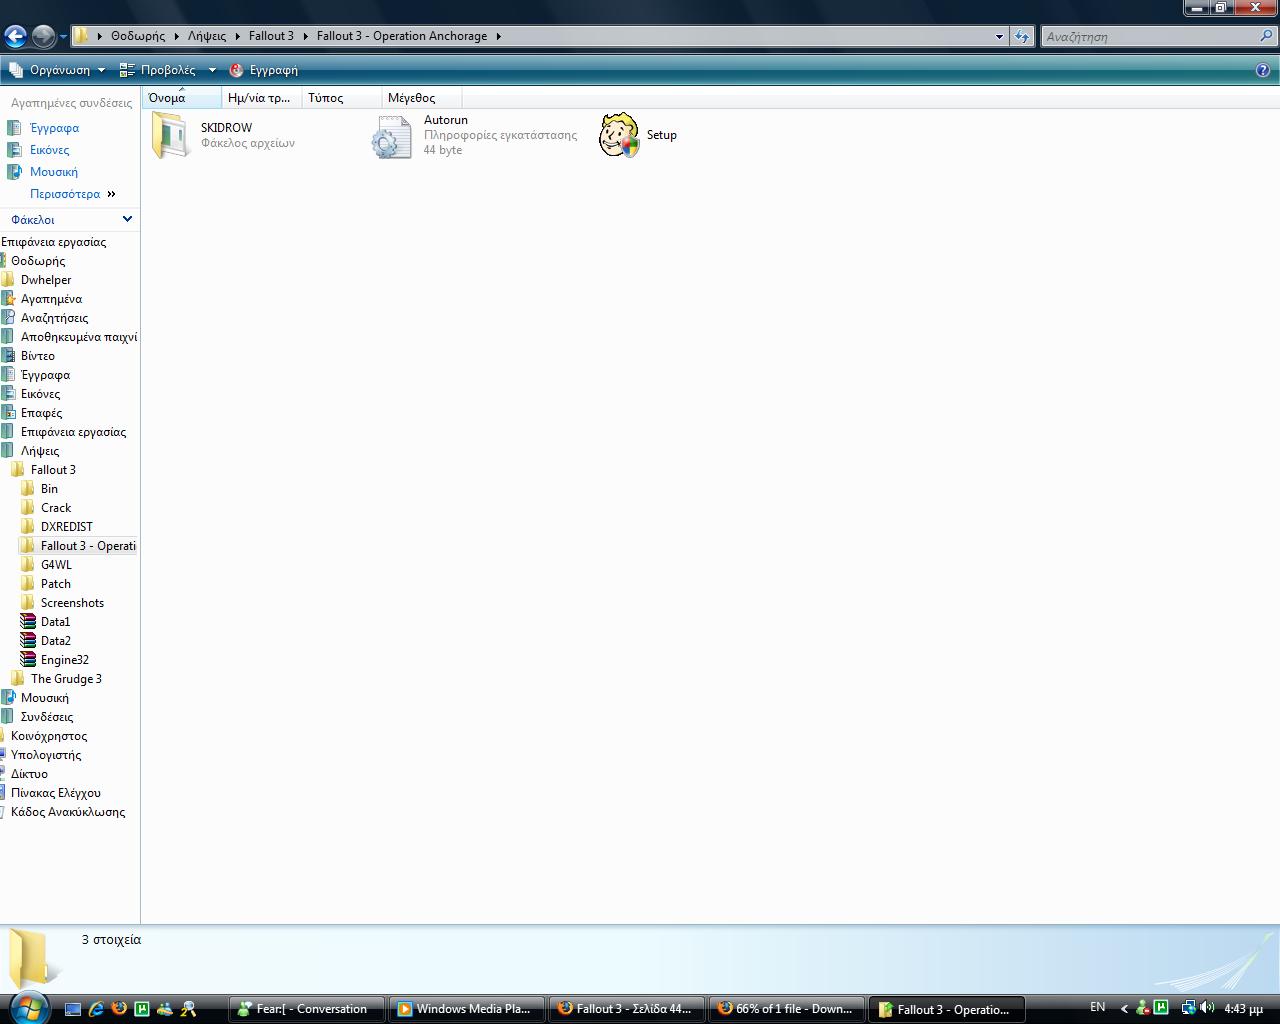Screen dimensions: 1280x1024
Task: Click the Forward navigation arrow button
Action: [x=43, y=36]
